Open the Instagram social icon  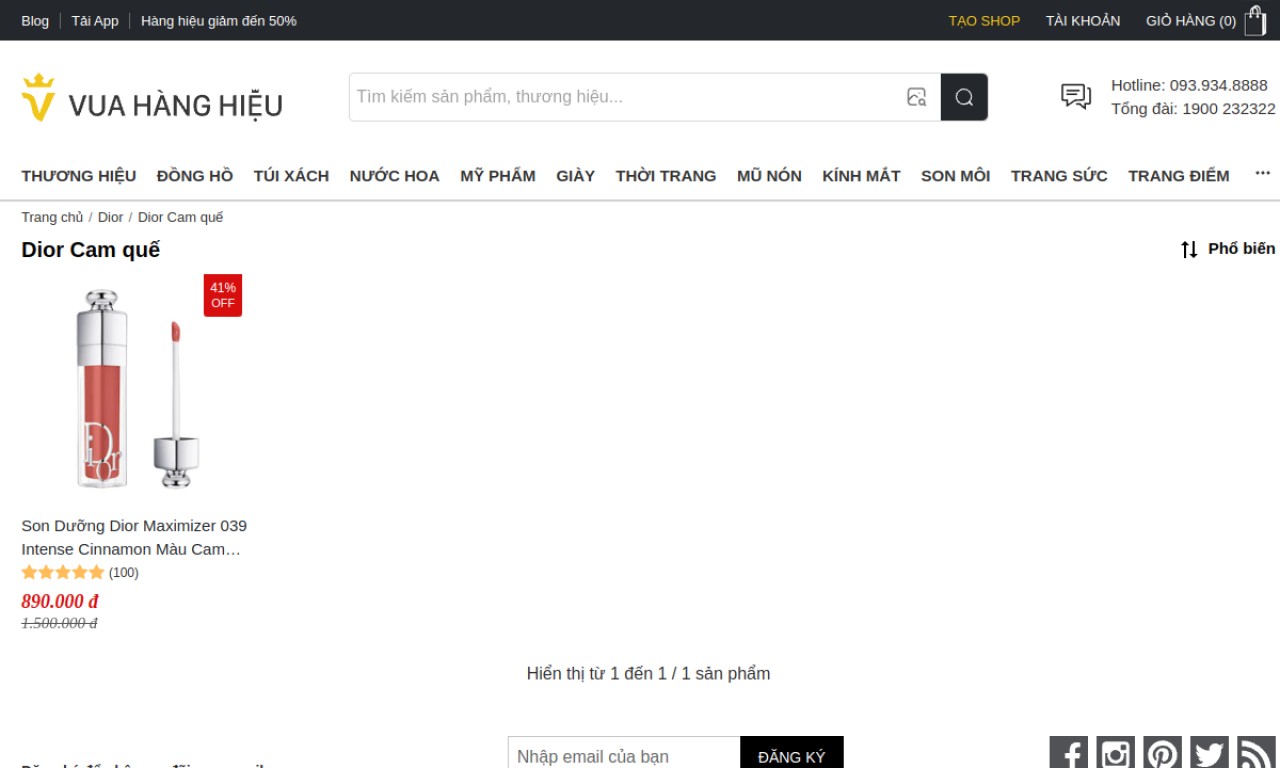1115,753
